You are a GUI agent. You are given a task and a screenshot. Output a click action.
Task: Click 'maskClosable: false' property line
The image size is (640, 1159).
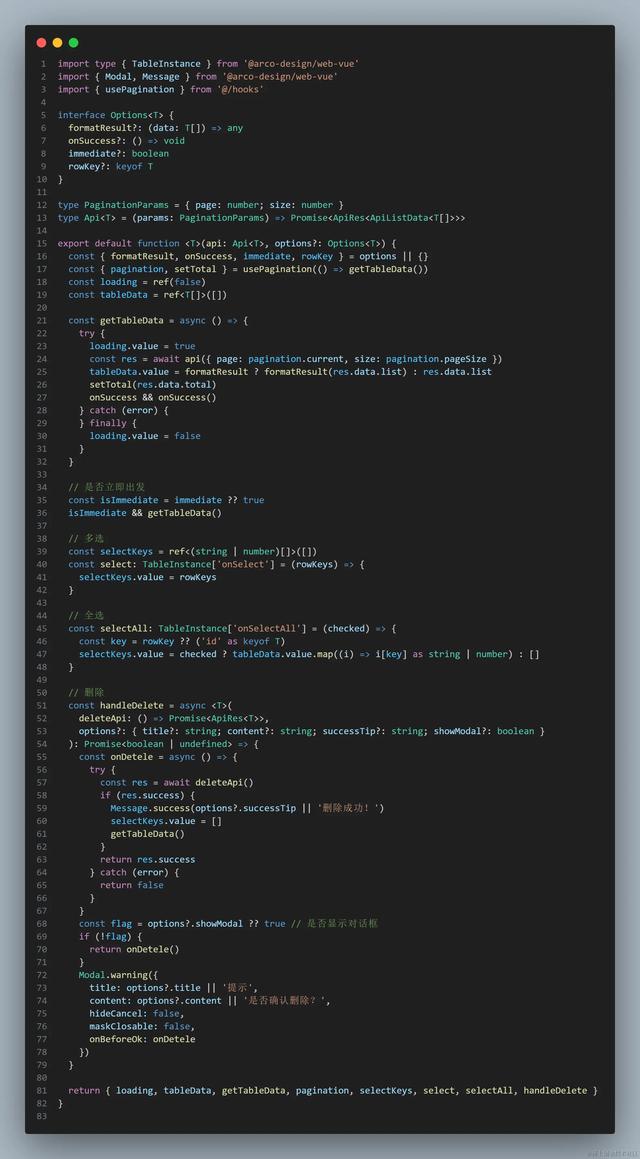tap(143, 1026)
